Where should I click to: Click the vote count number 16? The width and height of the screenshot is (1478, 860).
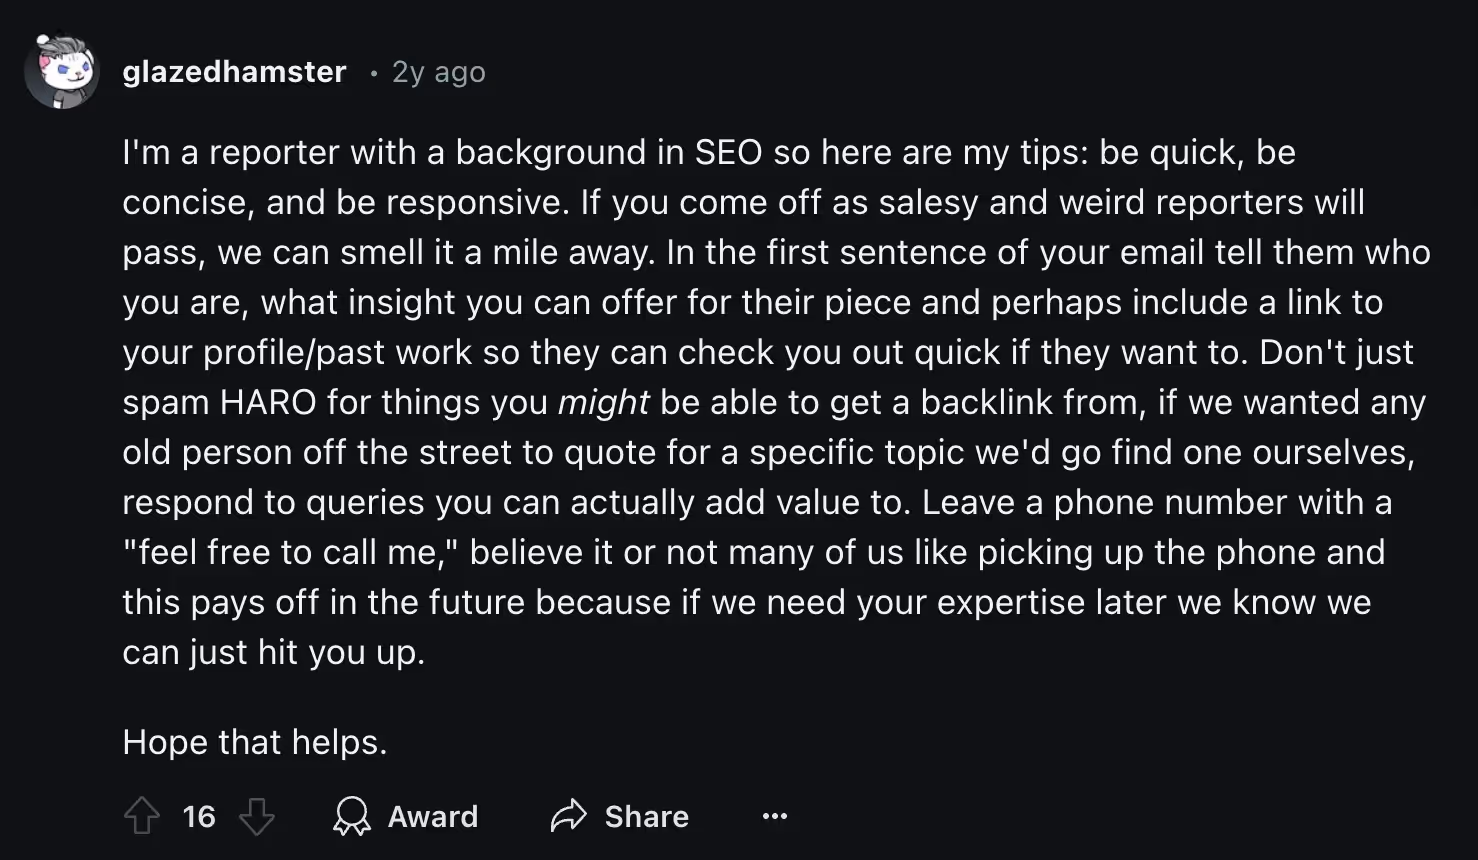199,816
